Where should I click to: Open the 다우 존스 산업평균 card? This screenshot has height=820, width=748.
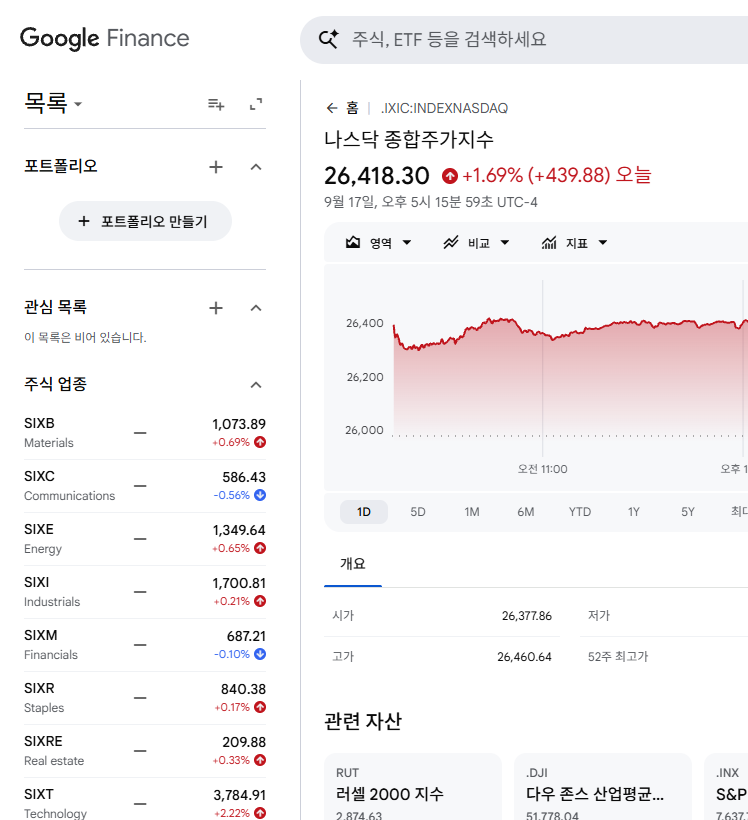pos(603,787)
